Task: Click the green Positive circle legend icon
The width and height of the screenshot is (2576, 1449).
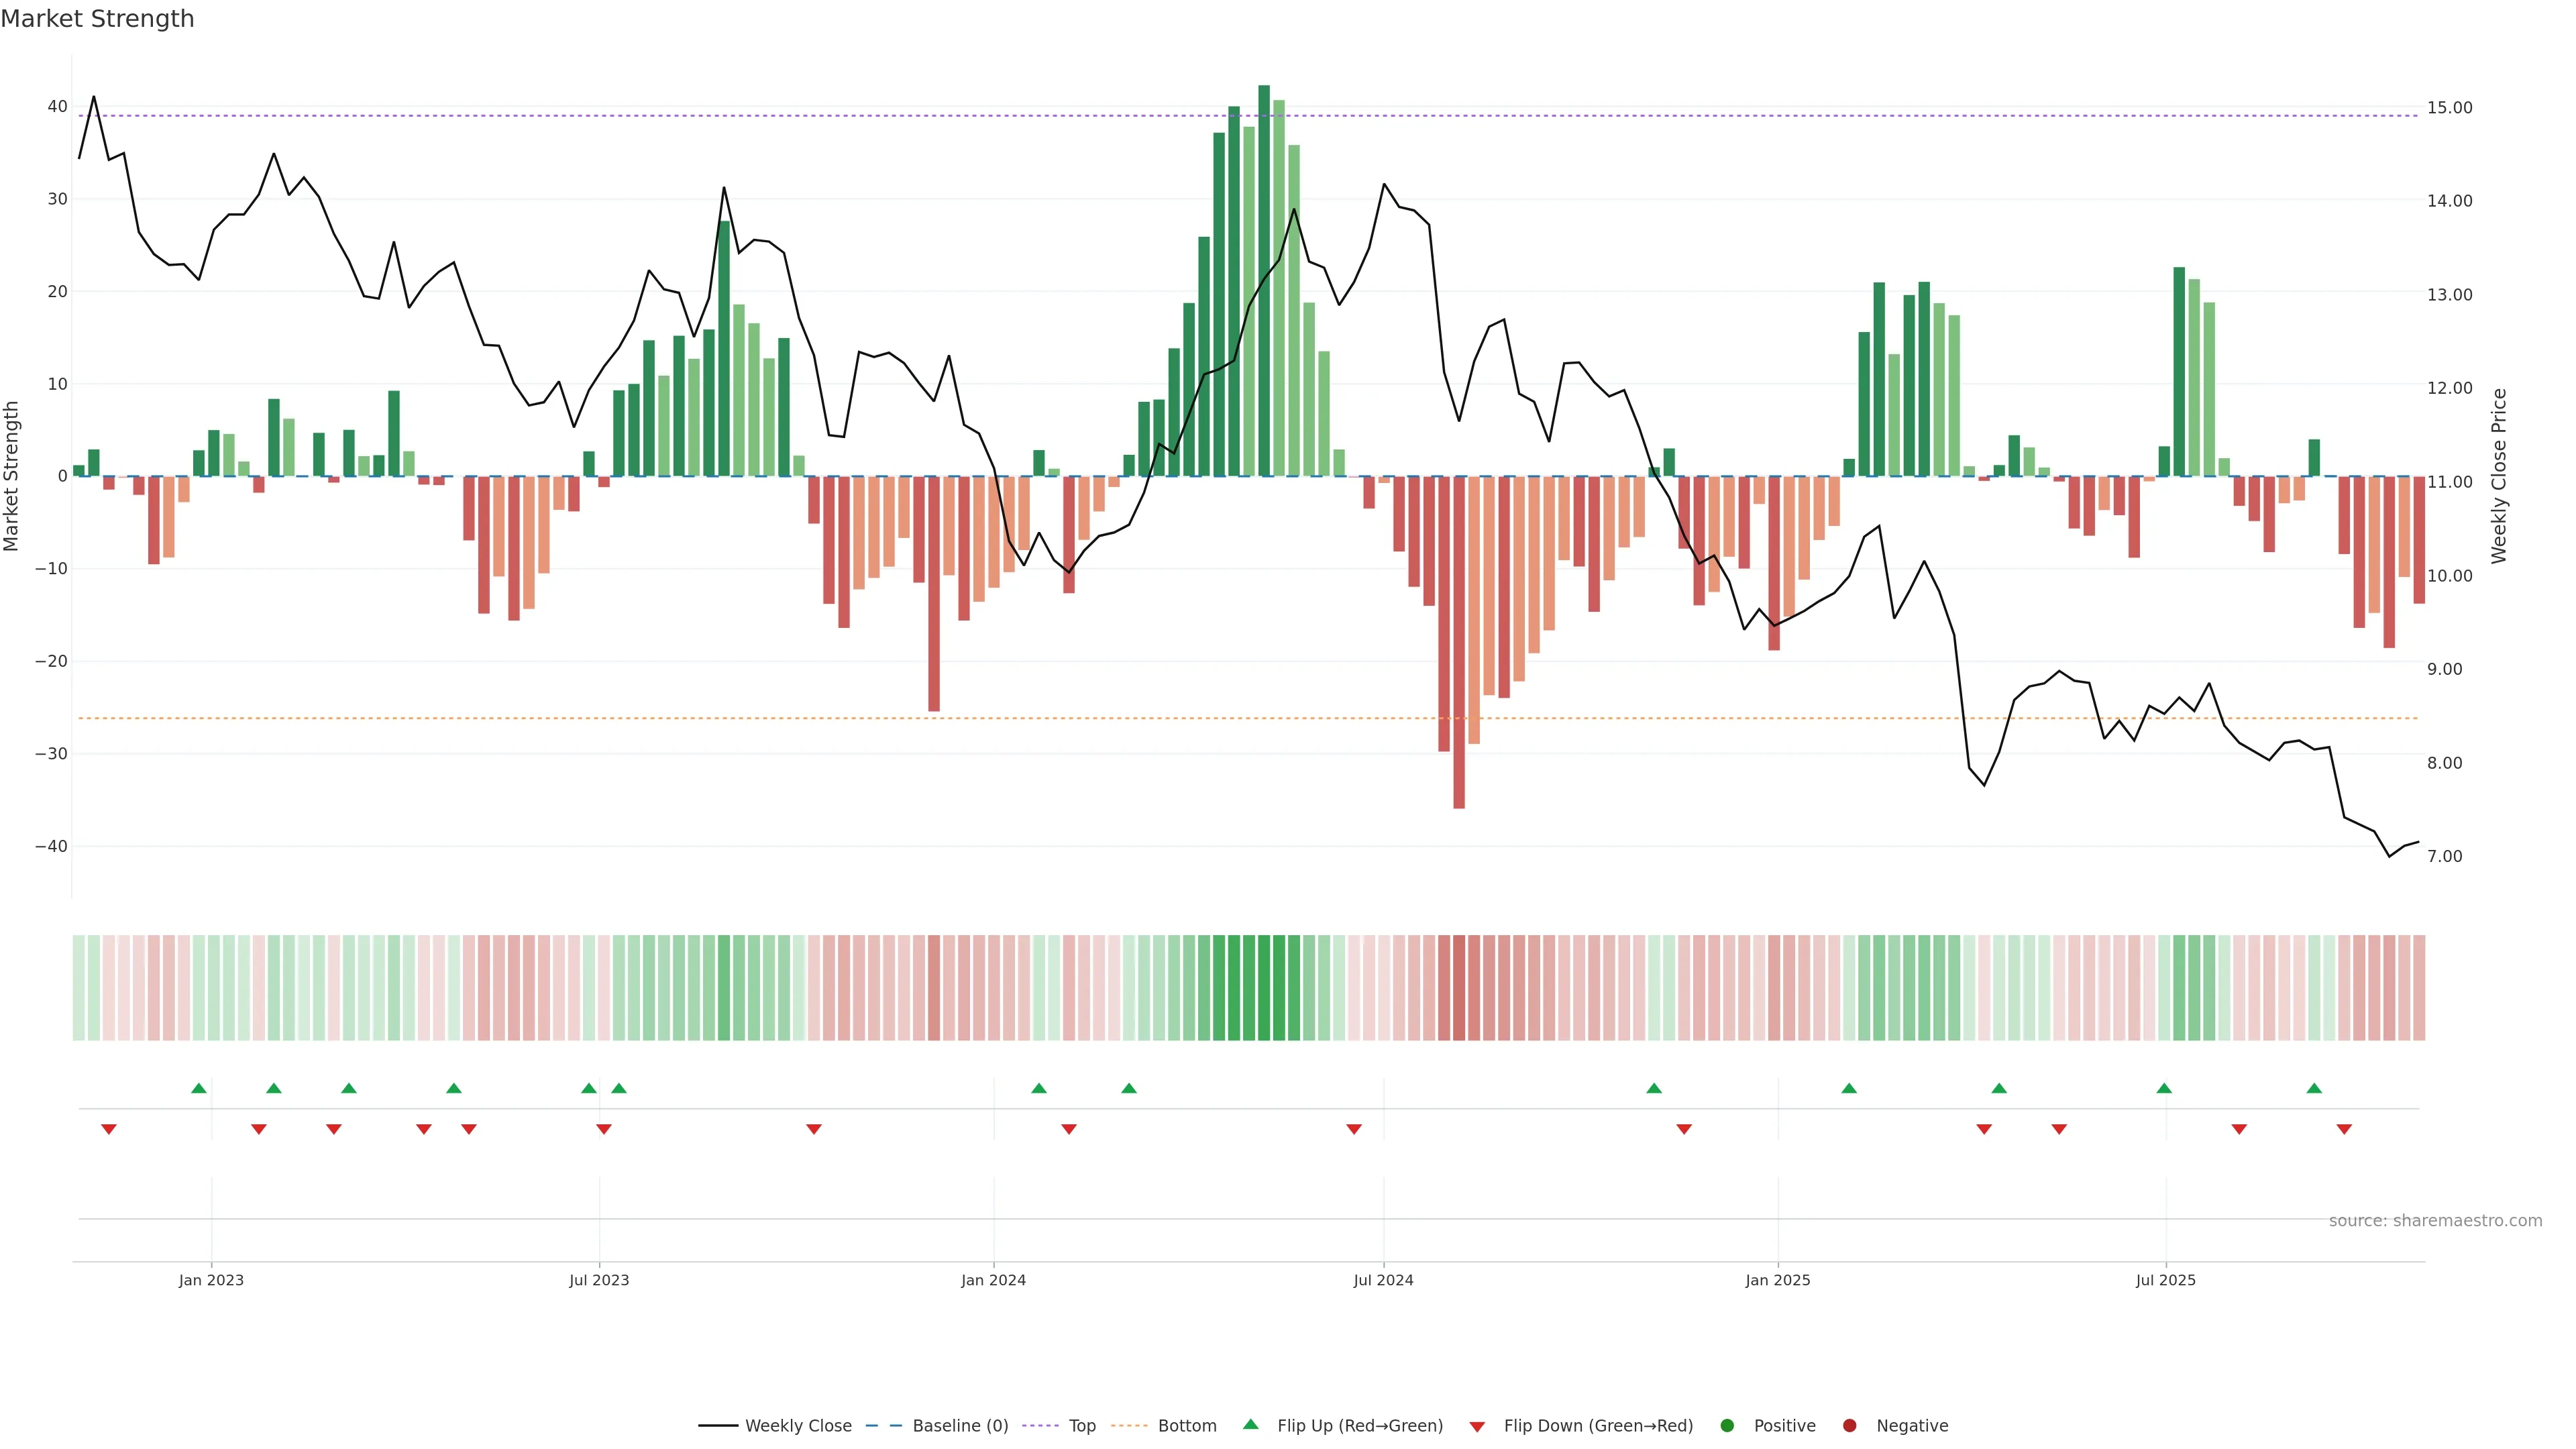Action: coord(1727,1426)
